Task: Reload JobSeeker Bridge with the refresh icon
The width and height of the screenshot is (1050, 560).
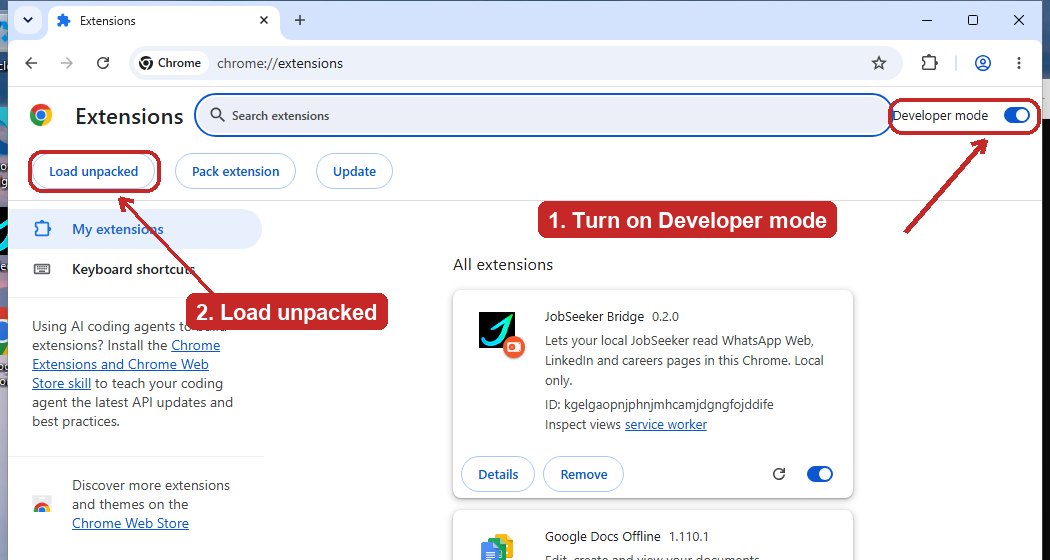Action: click(x=779, y=474)
